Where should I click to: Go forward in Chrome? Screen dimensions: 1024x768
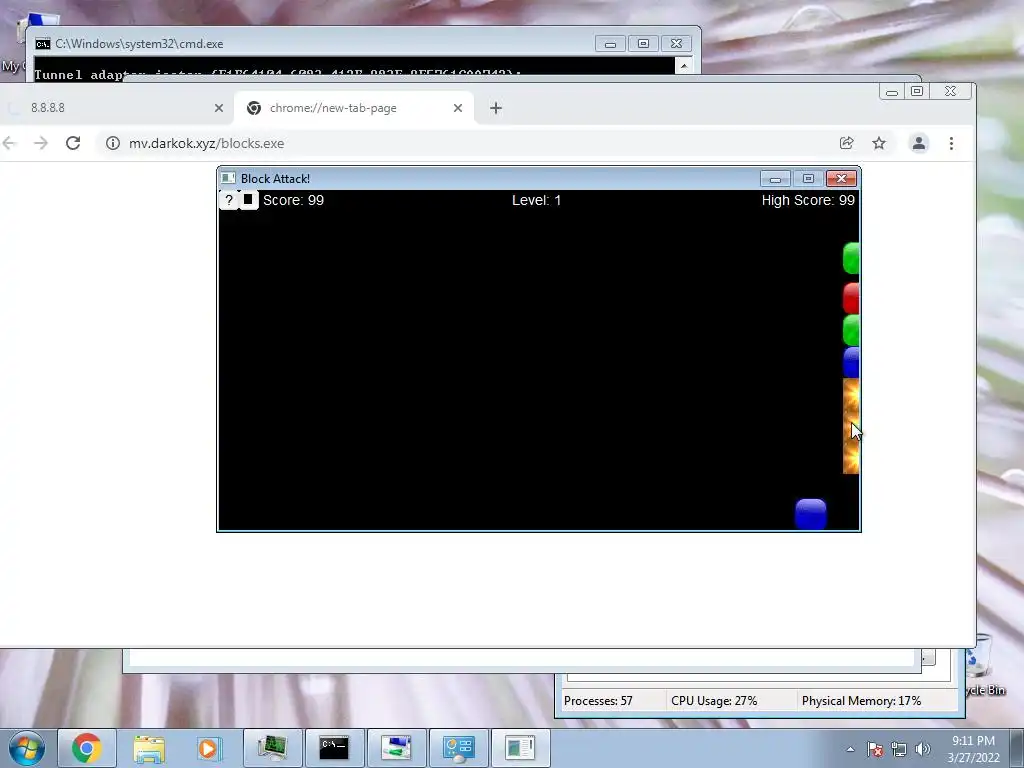pos(41,143)
